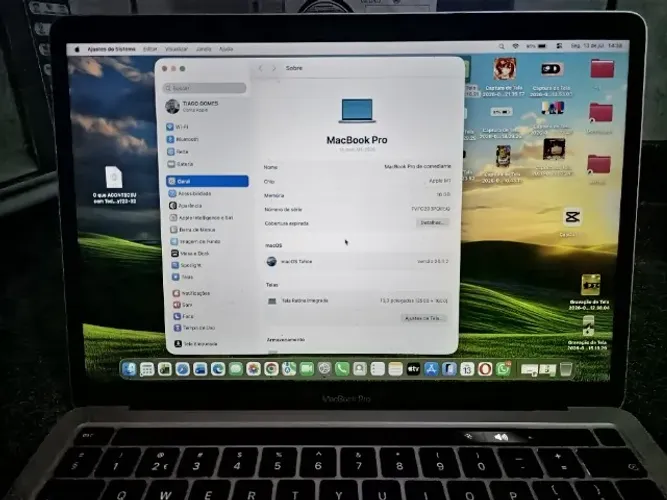This screenshot has width=667, height=500.
Task: Select Rede in the settings sidebar
Action: (x=178, y=151)
